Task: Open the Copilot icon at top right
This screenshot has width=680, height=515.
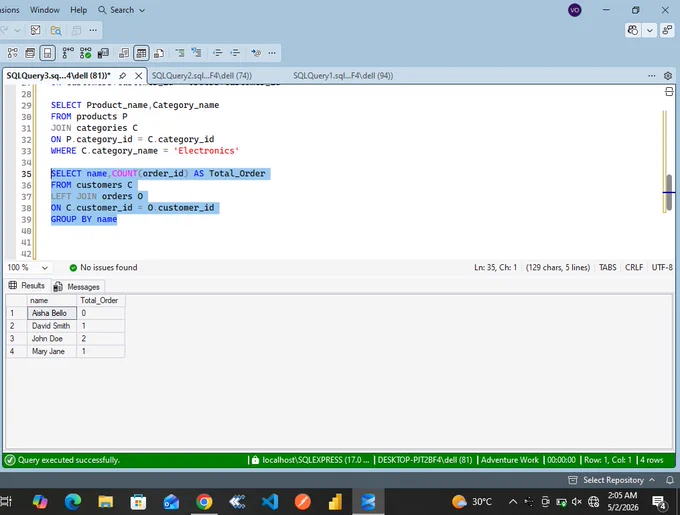Action: 633,30
